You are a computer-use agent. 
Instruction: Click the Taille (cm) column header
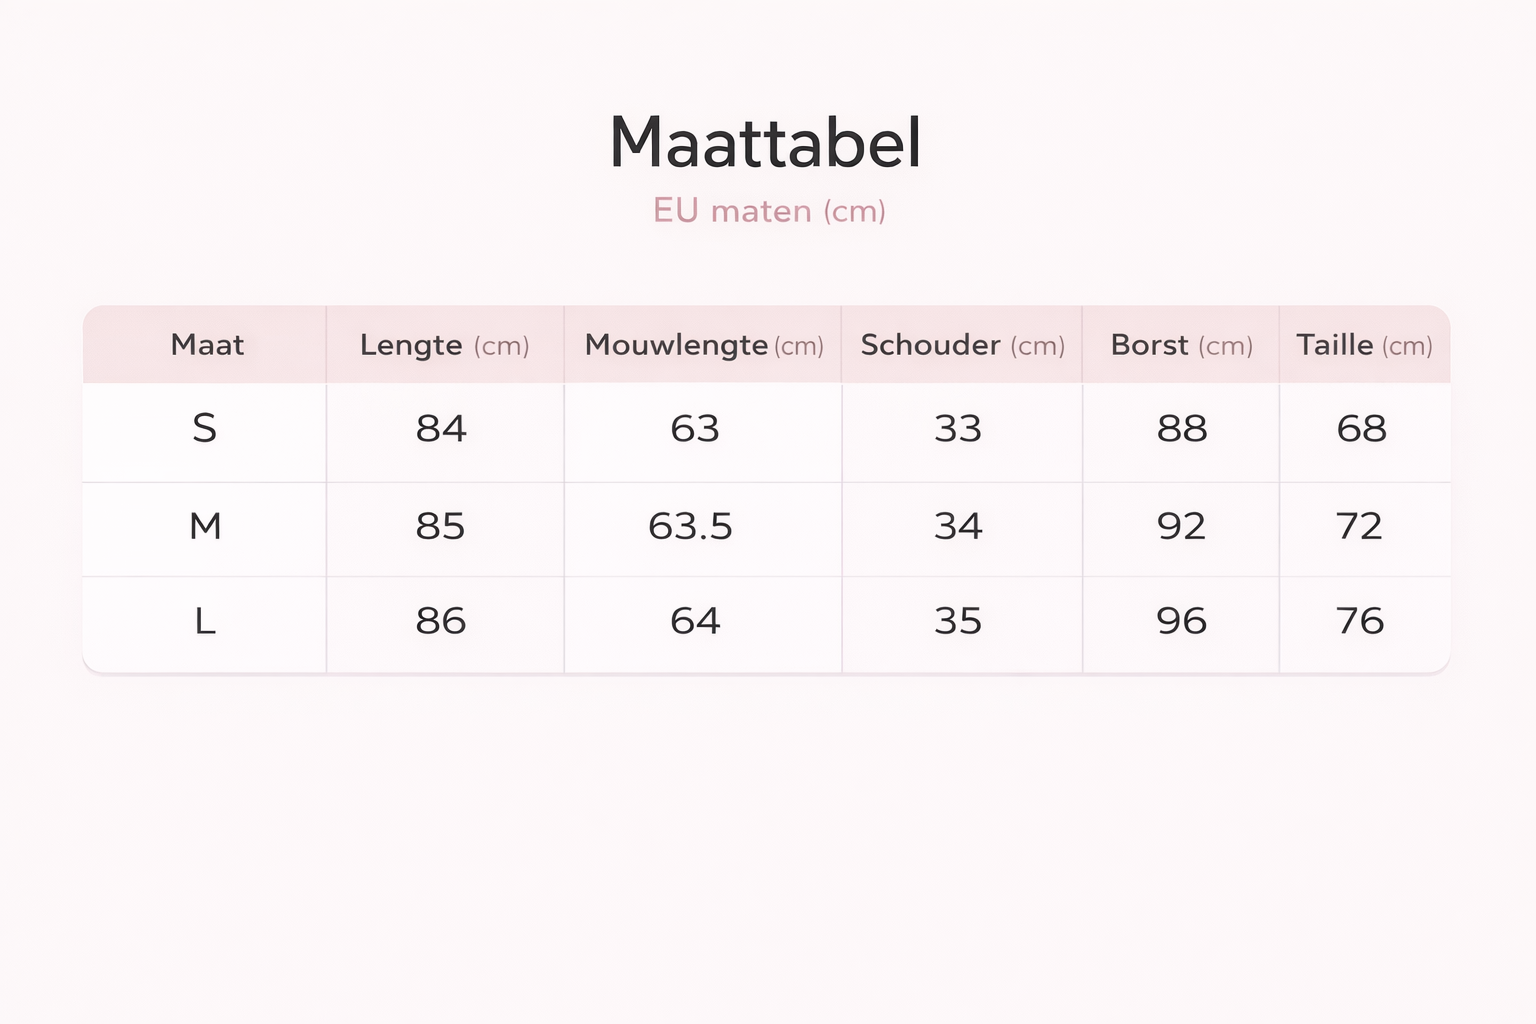pyautogui.click(x=1364, y=345)
